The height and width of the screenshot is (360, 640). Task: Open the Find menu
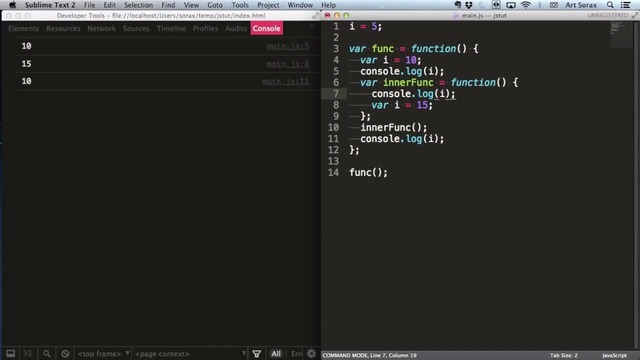[x=168, y=5]
